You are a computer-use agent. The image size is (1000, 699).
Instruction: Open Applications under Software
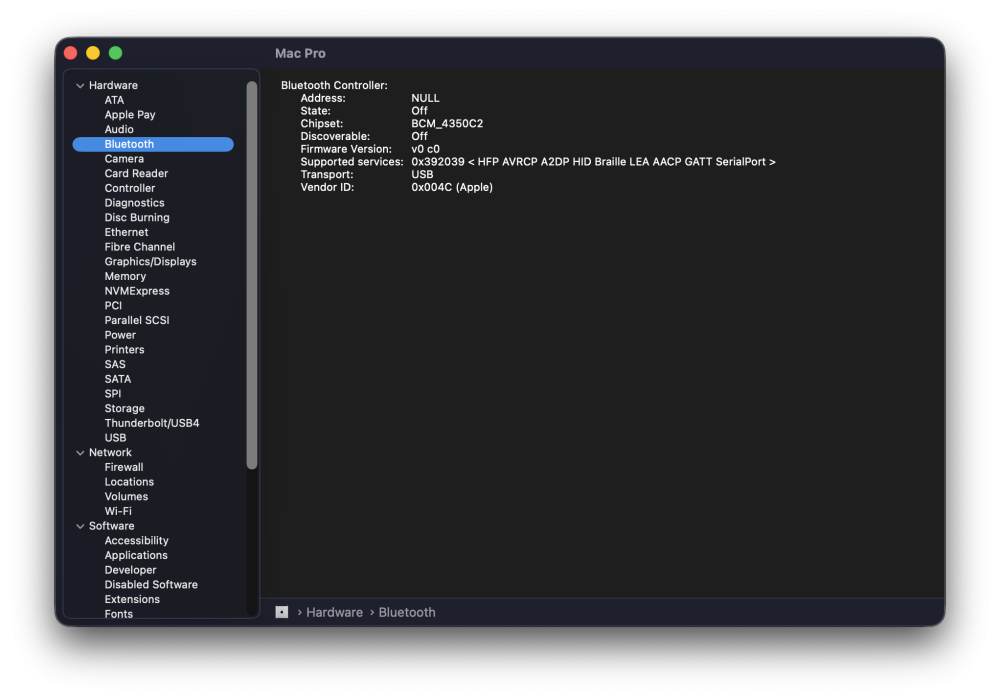click(136, 555)
